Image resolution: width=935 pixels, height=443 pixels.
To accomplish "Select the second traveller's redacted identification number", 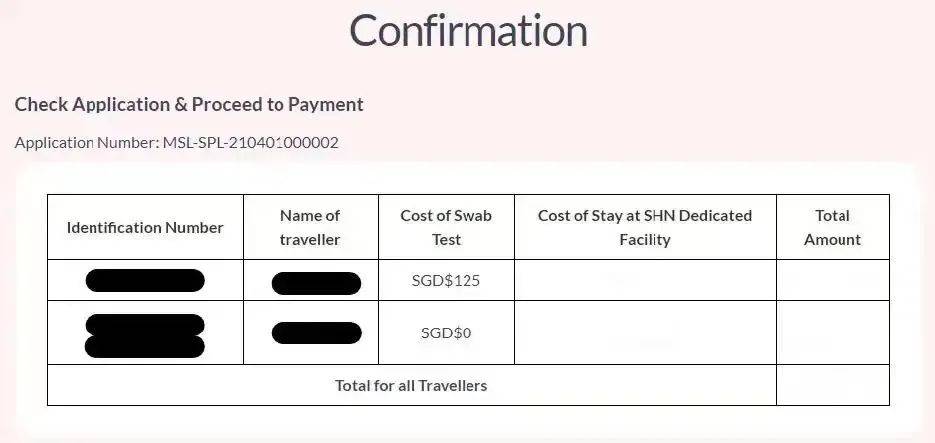I will tap(145, 334).
